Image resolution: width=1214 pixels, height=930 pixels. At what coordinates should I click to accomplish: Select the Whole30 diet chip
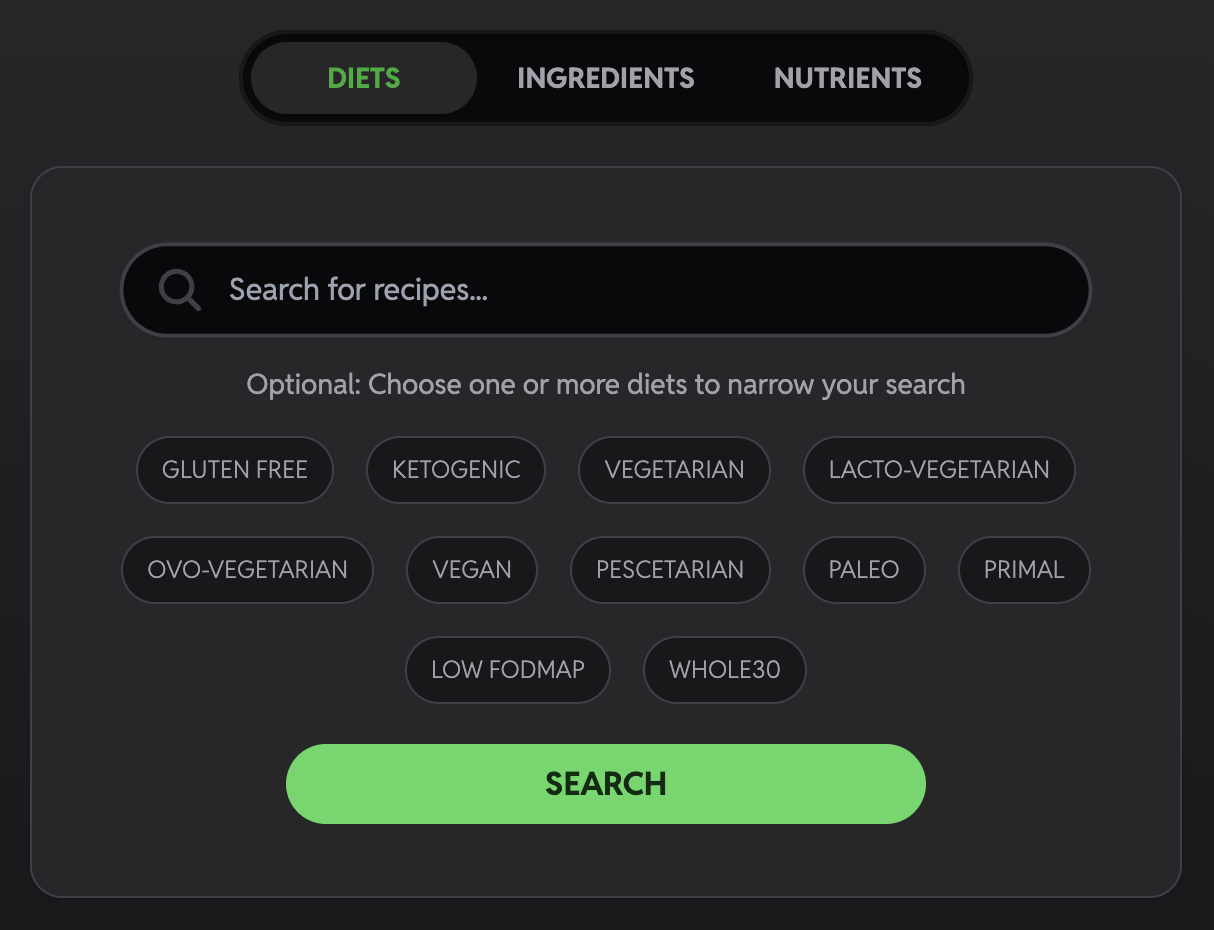(x=724, y=670)
